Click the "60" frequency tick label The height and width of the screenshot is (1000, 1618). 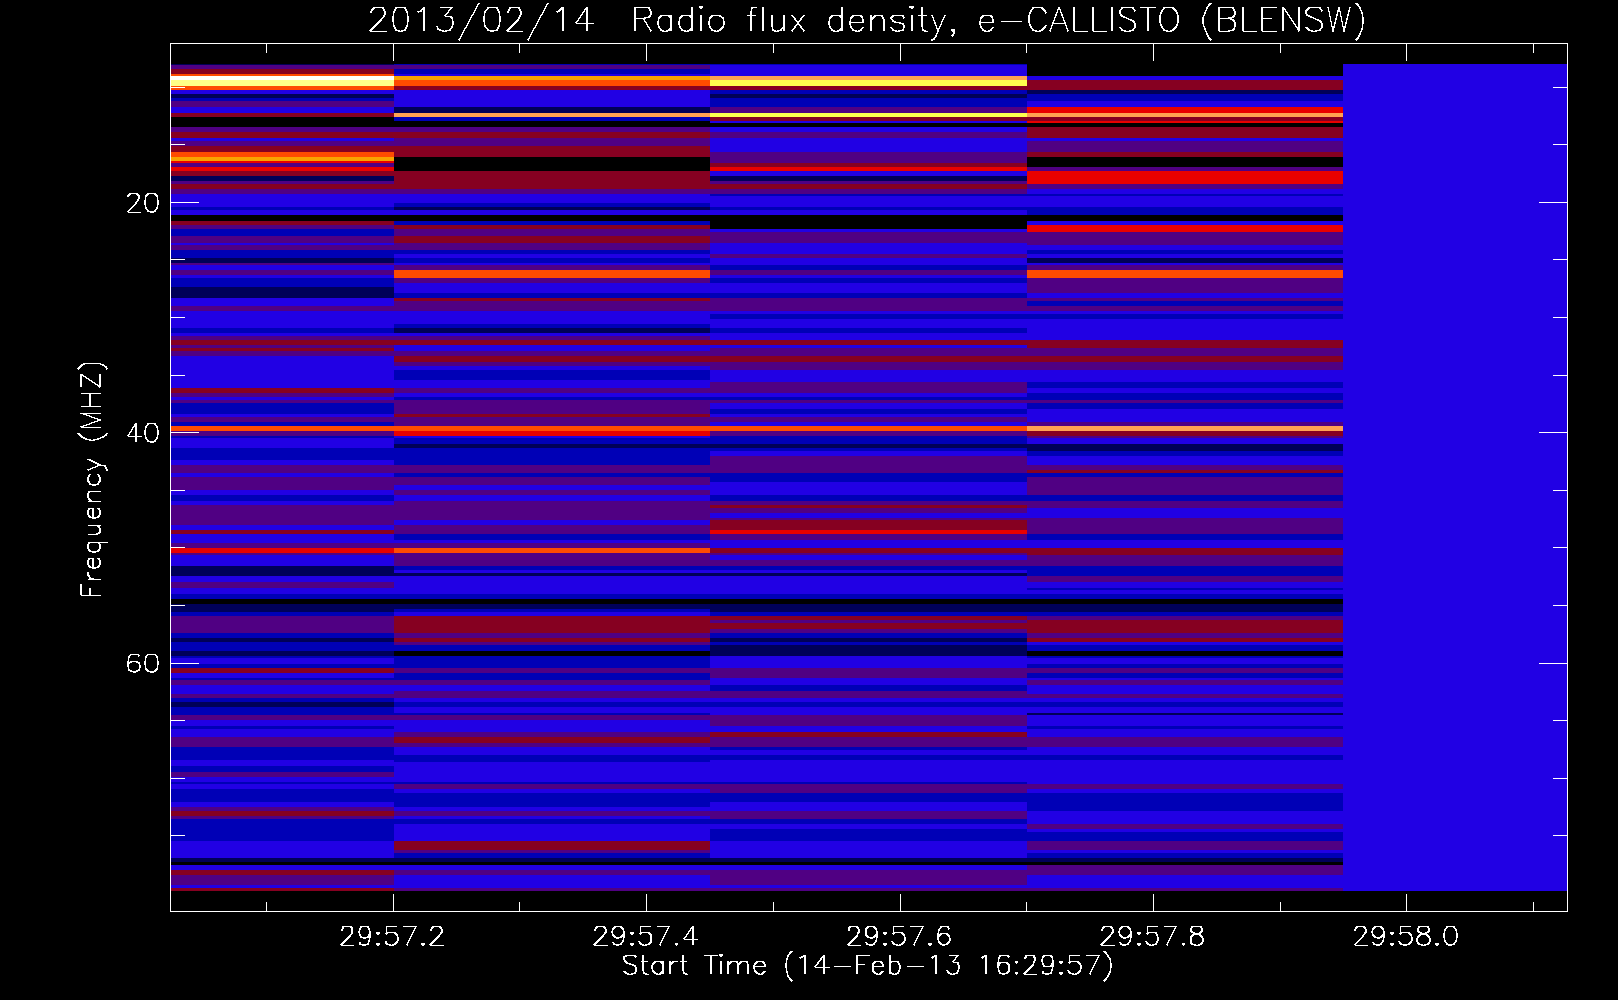pos(143,664)
